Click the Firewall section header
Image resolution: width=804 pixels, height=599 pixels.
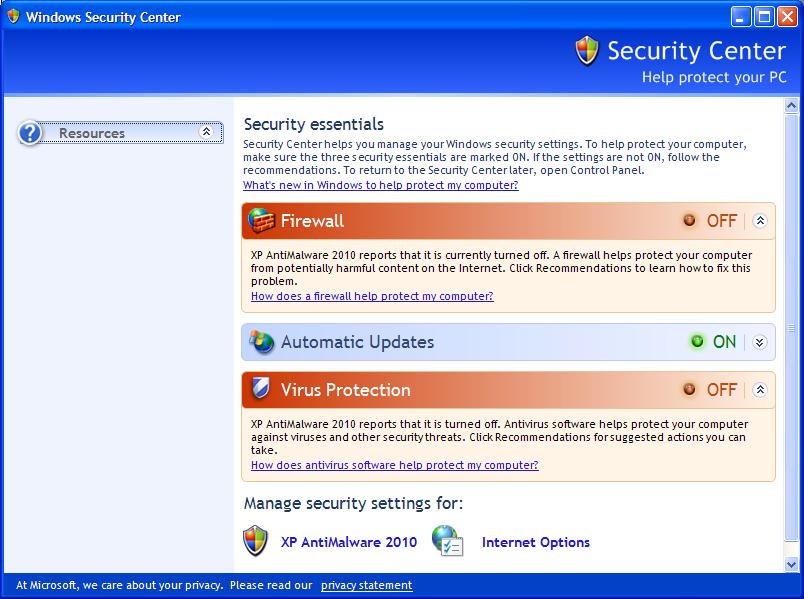point(508,221)
